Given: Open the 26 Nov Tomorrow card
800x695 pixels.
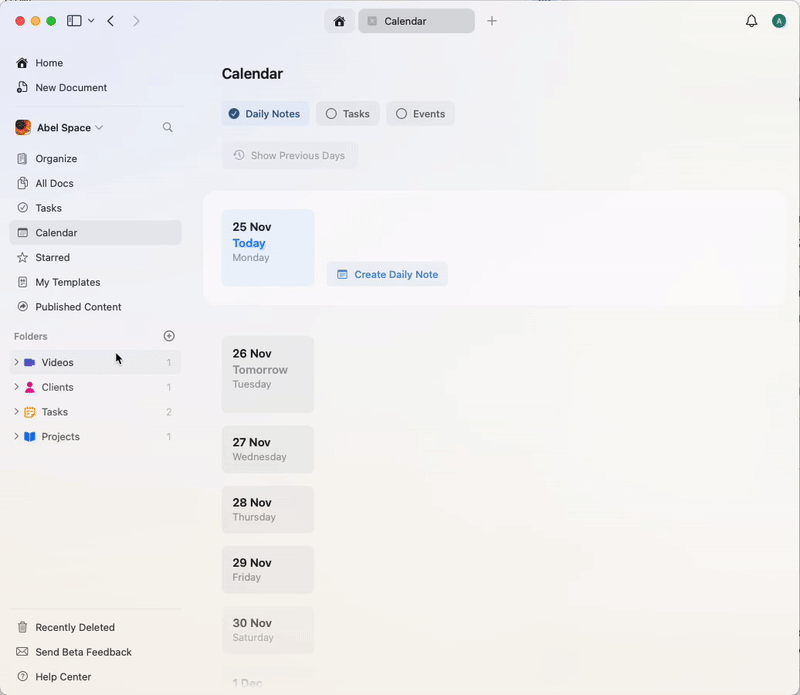Looking at the screenshot, I should (x=267, y=374).
